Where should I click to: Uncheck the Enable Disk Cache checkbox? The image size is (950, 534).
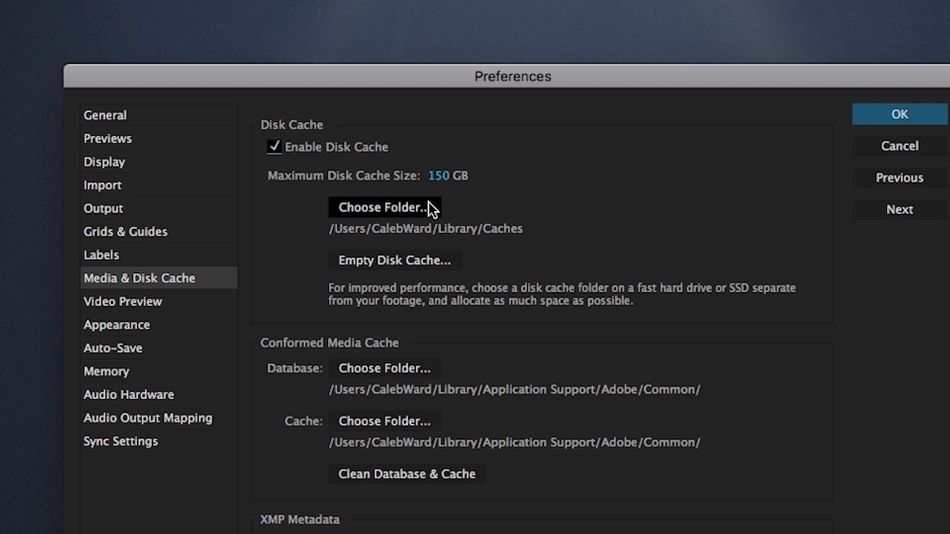pos(274,147)
